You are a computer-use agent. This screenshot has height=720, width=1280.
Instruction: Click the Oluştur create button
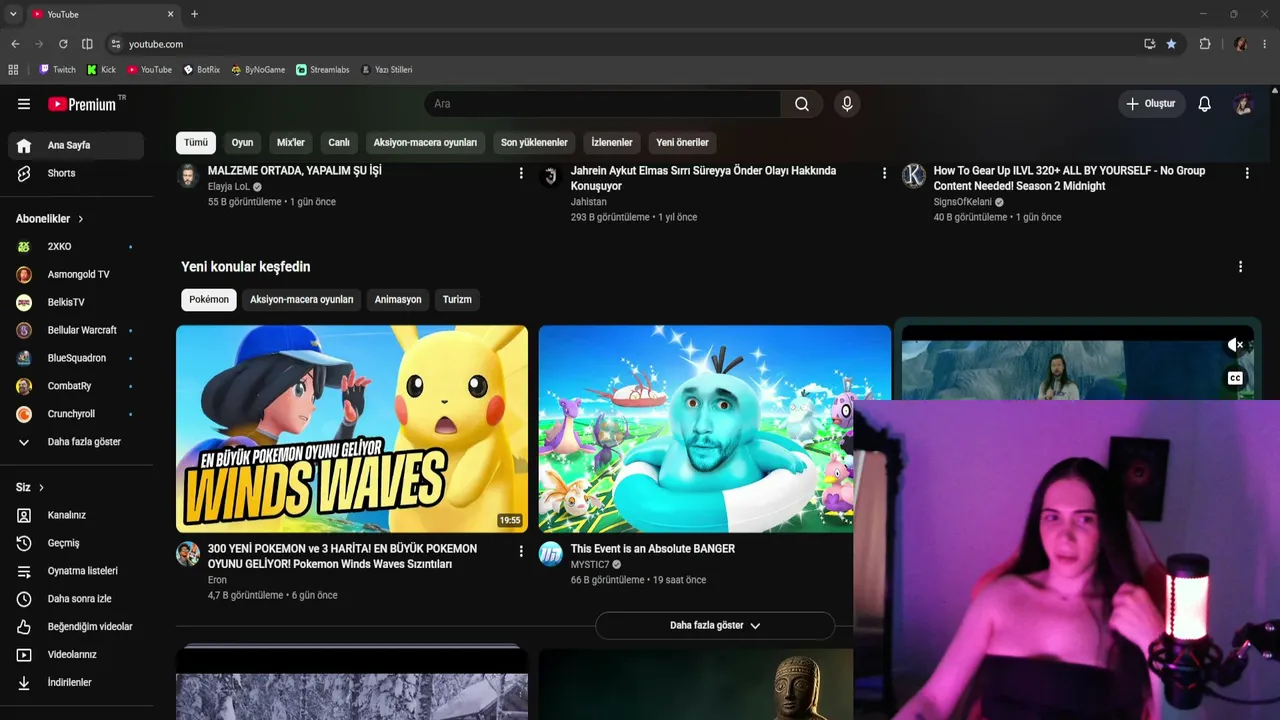tap(1152, 104)
